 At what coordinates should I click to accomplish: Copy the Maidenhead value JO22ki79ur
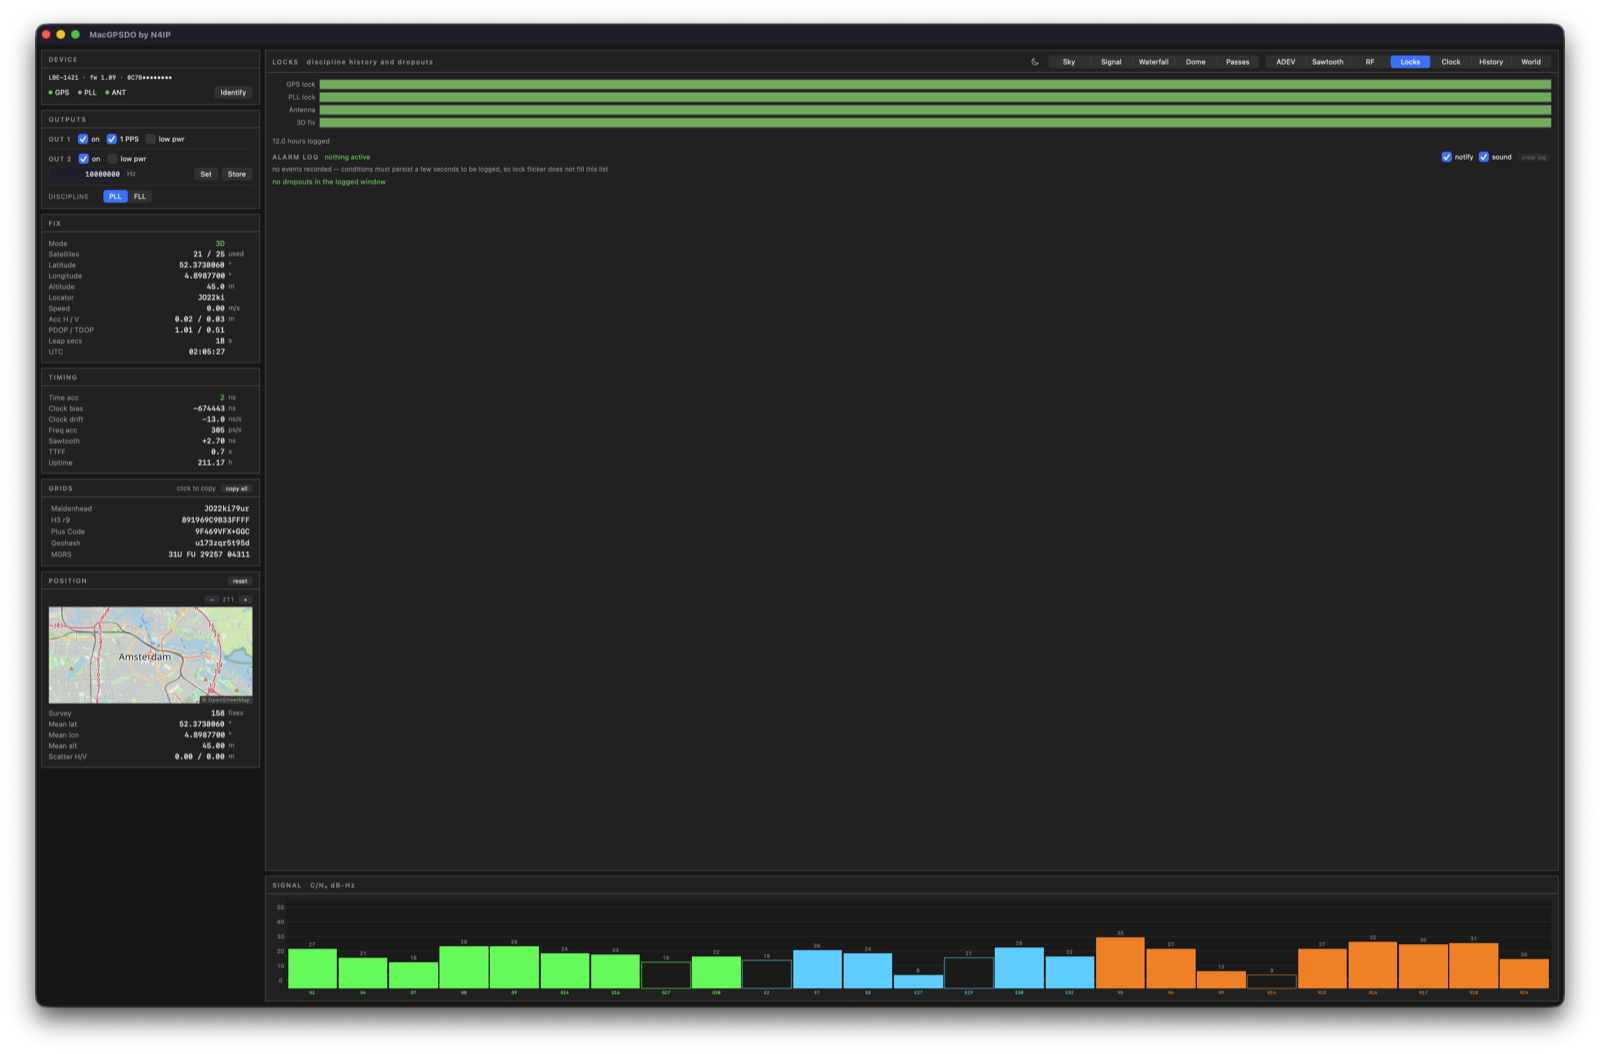coord(226,509)
